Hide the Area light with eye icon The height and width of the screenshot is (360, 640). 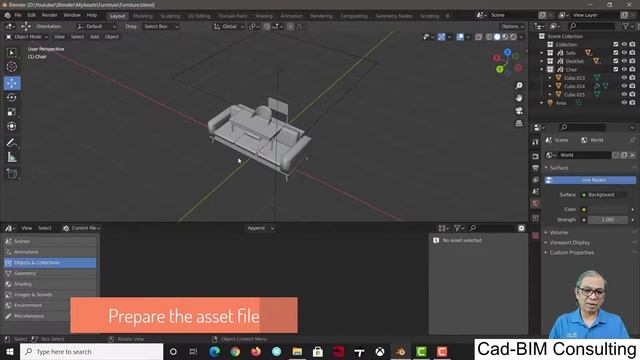click(x=624, y=103)
